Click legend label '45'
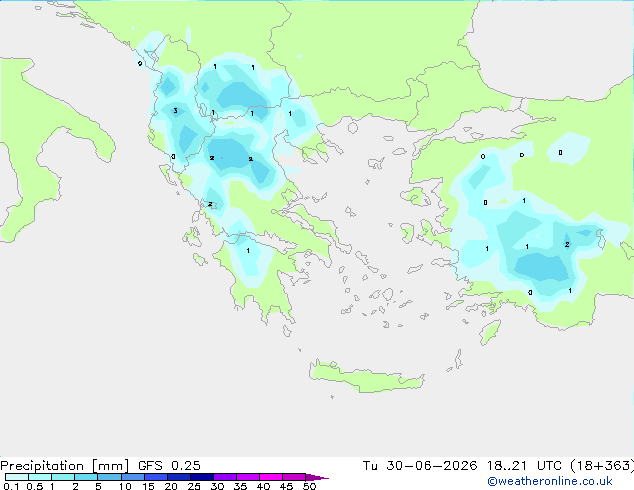The image size is (634, 490). (x=286, y=486)
